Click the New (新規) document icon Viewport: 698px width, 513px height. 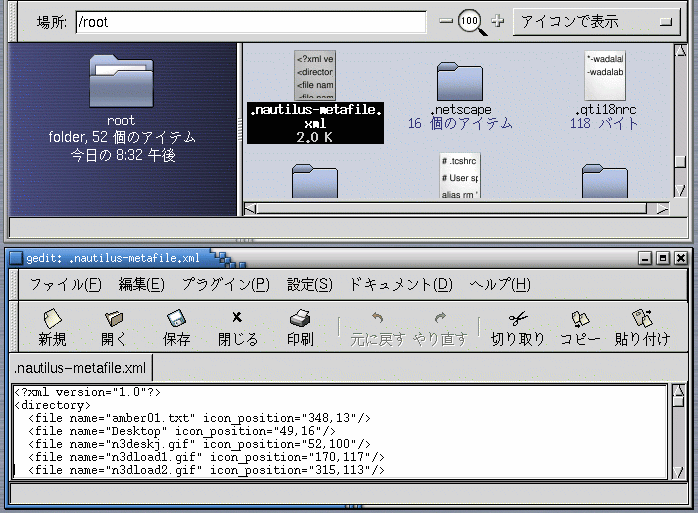coord(52,319)
